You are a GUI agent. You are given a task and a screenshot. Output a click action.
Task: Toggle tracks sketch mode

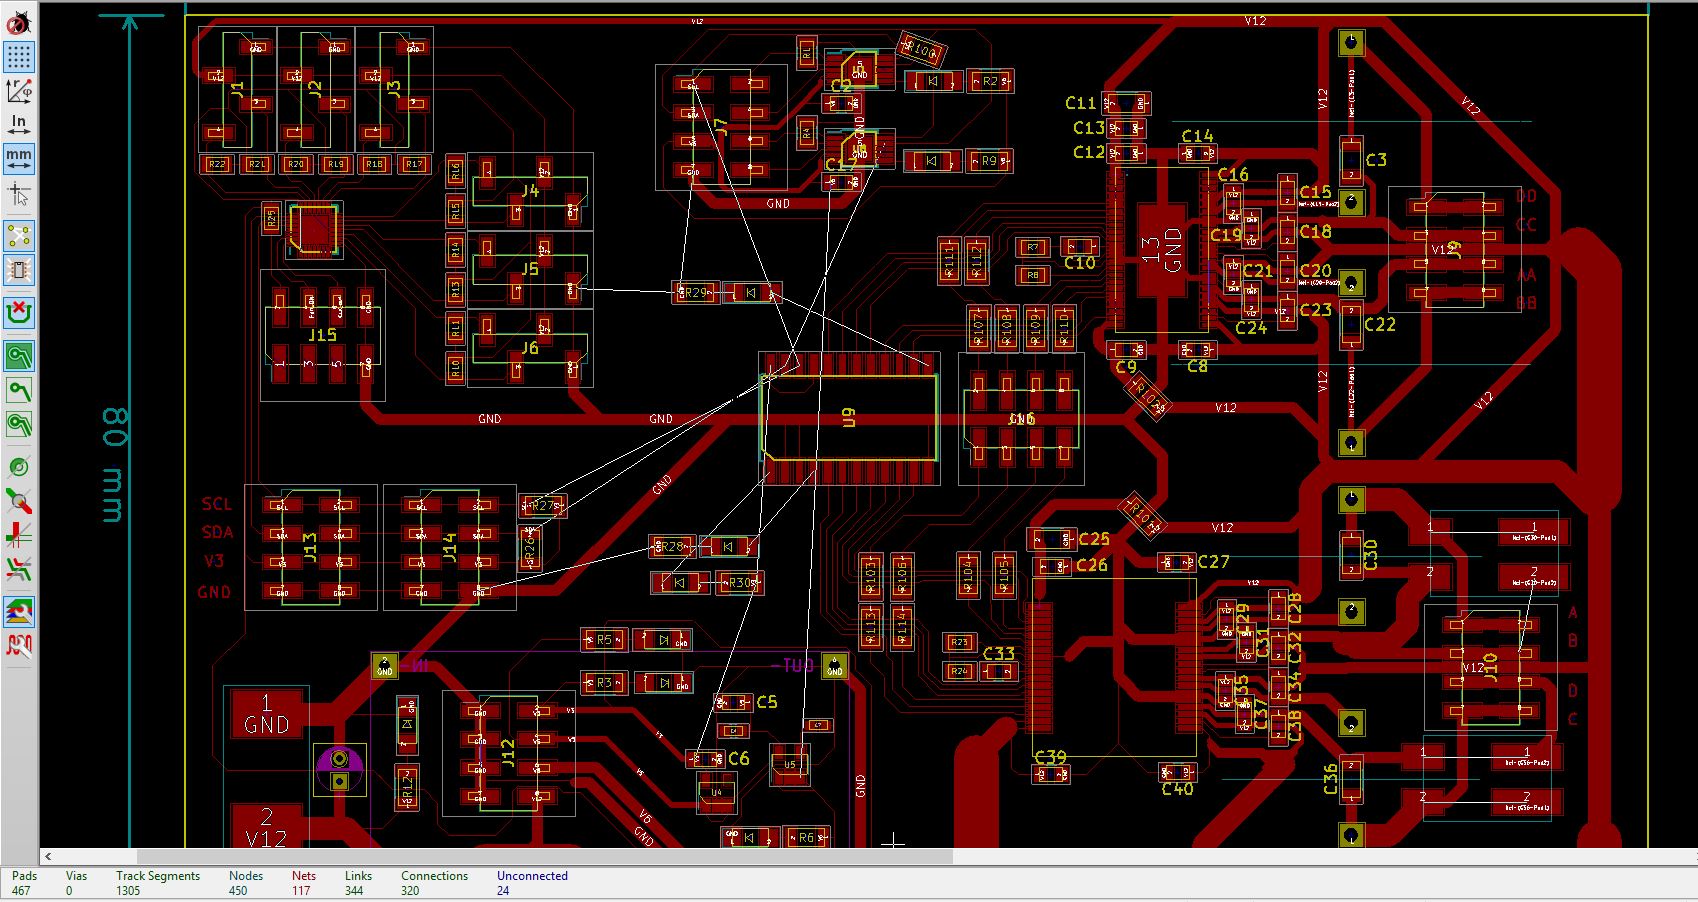(18, 535)
